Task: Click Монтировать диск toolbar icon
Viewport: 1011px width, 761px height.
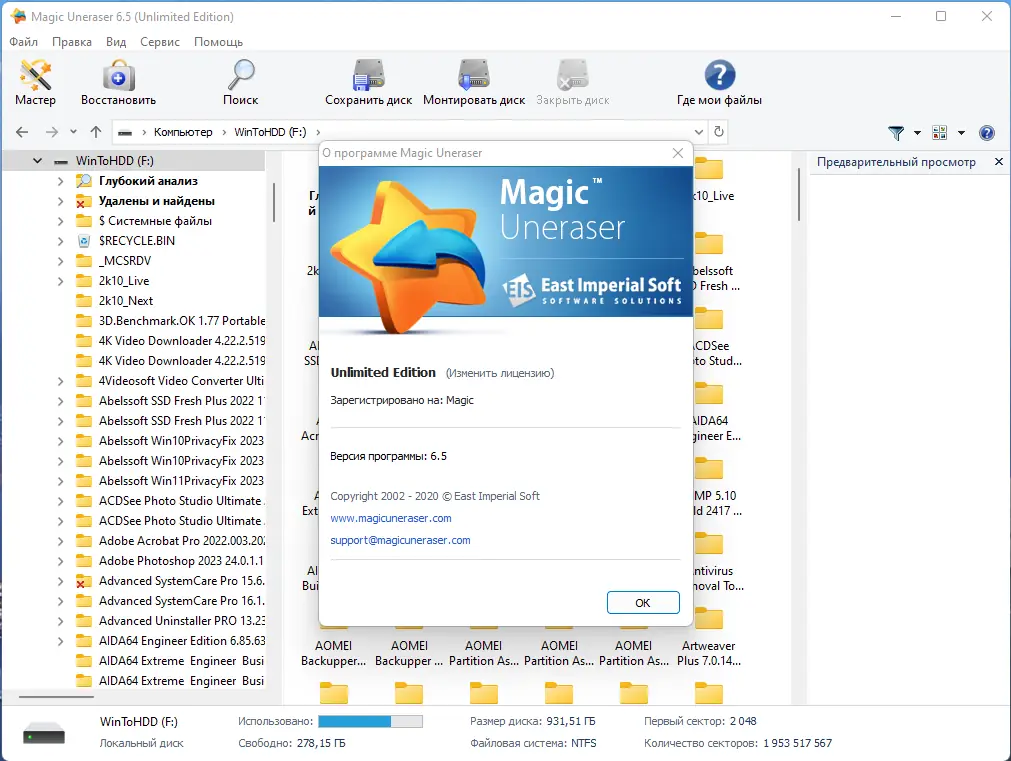Action: [474, 83]
